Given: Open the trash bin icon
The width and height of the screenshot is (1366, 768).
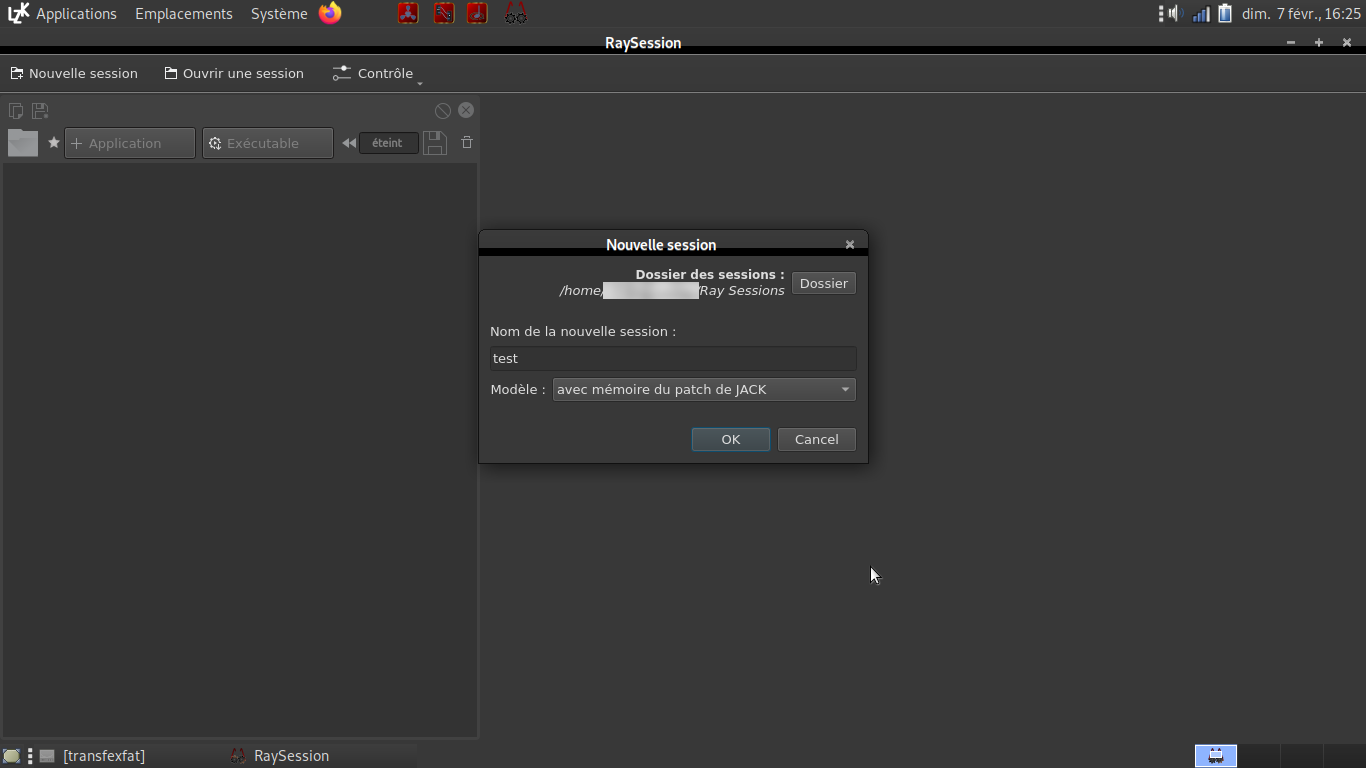Looking at the screenshot, I should point(467,143).
